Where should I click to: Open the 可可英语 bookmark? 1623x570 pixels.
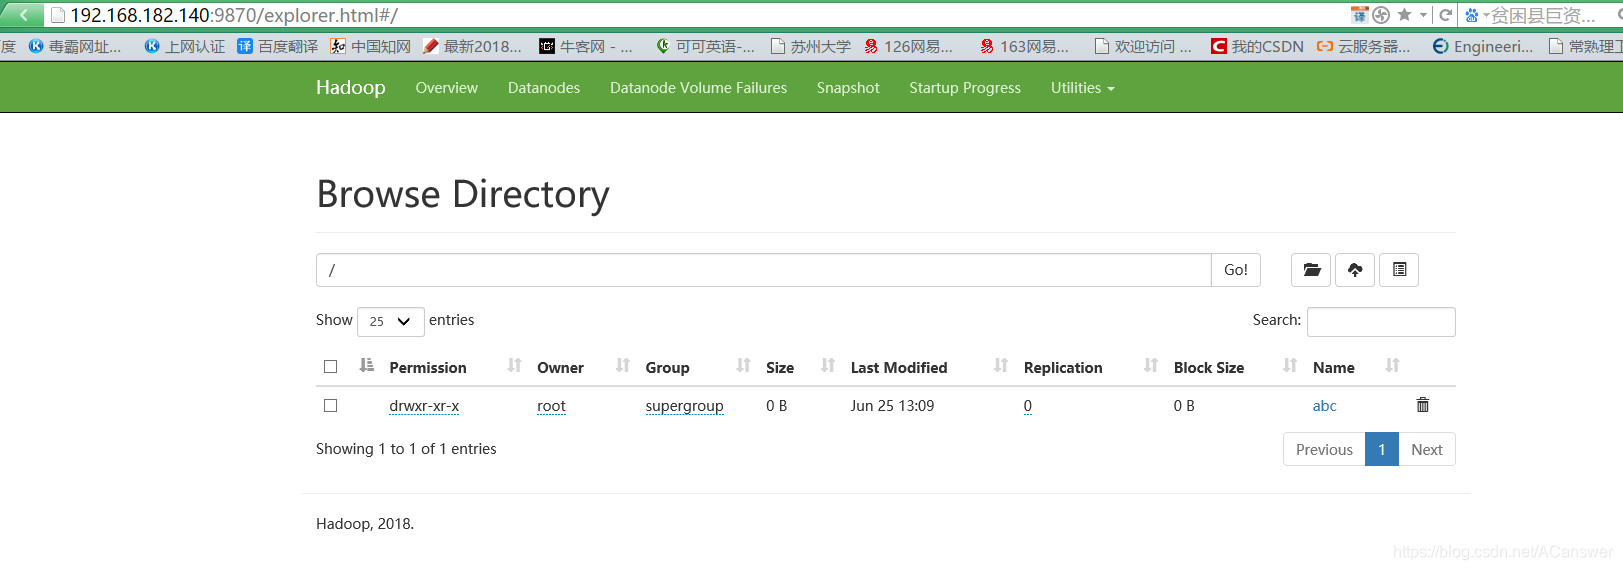(x=705, y=46)
